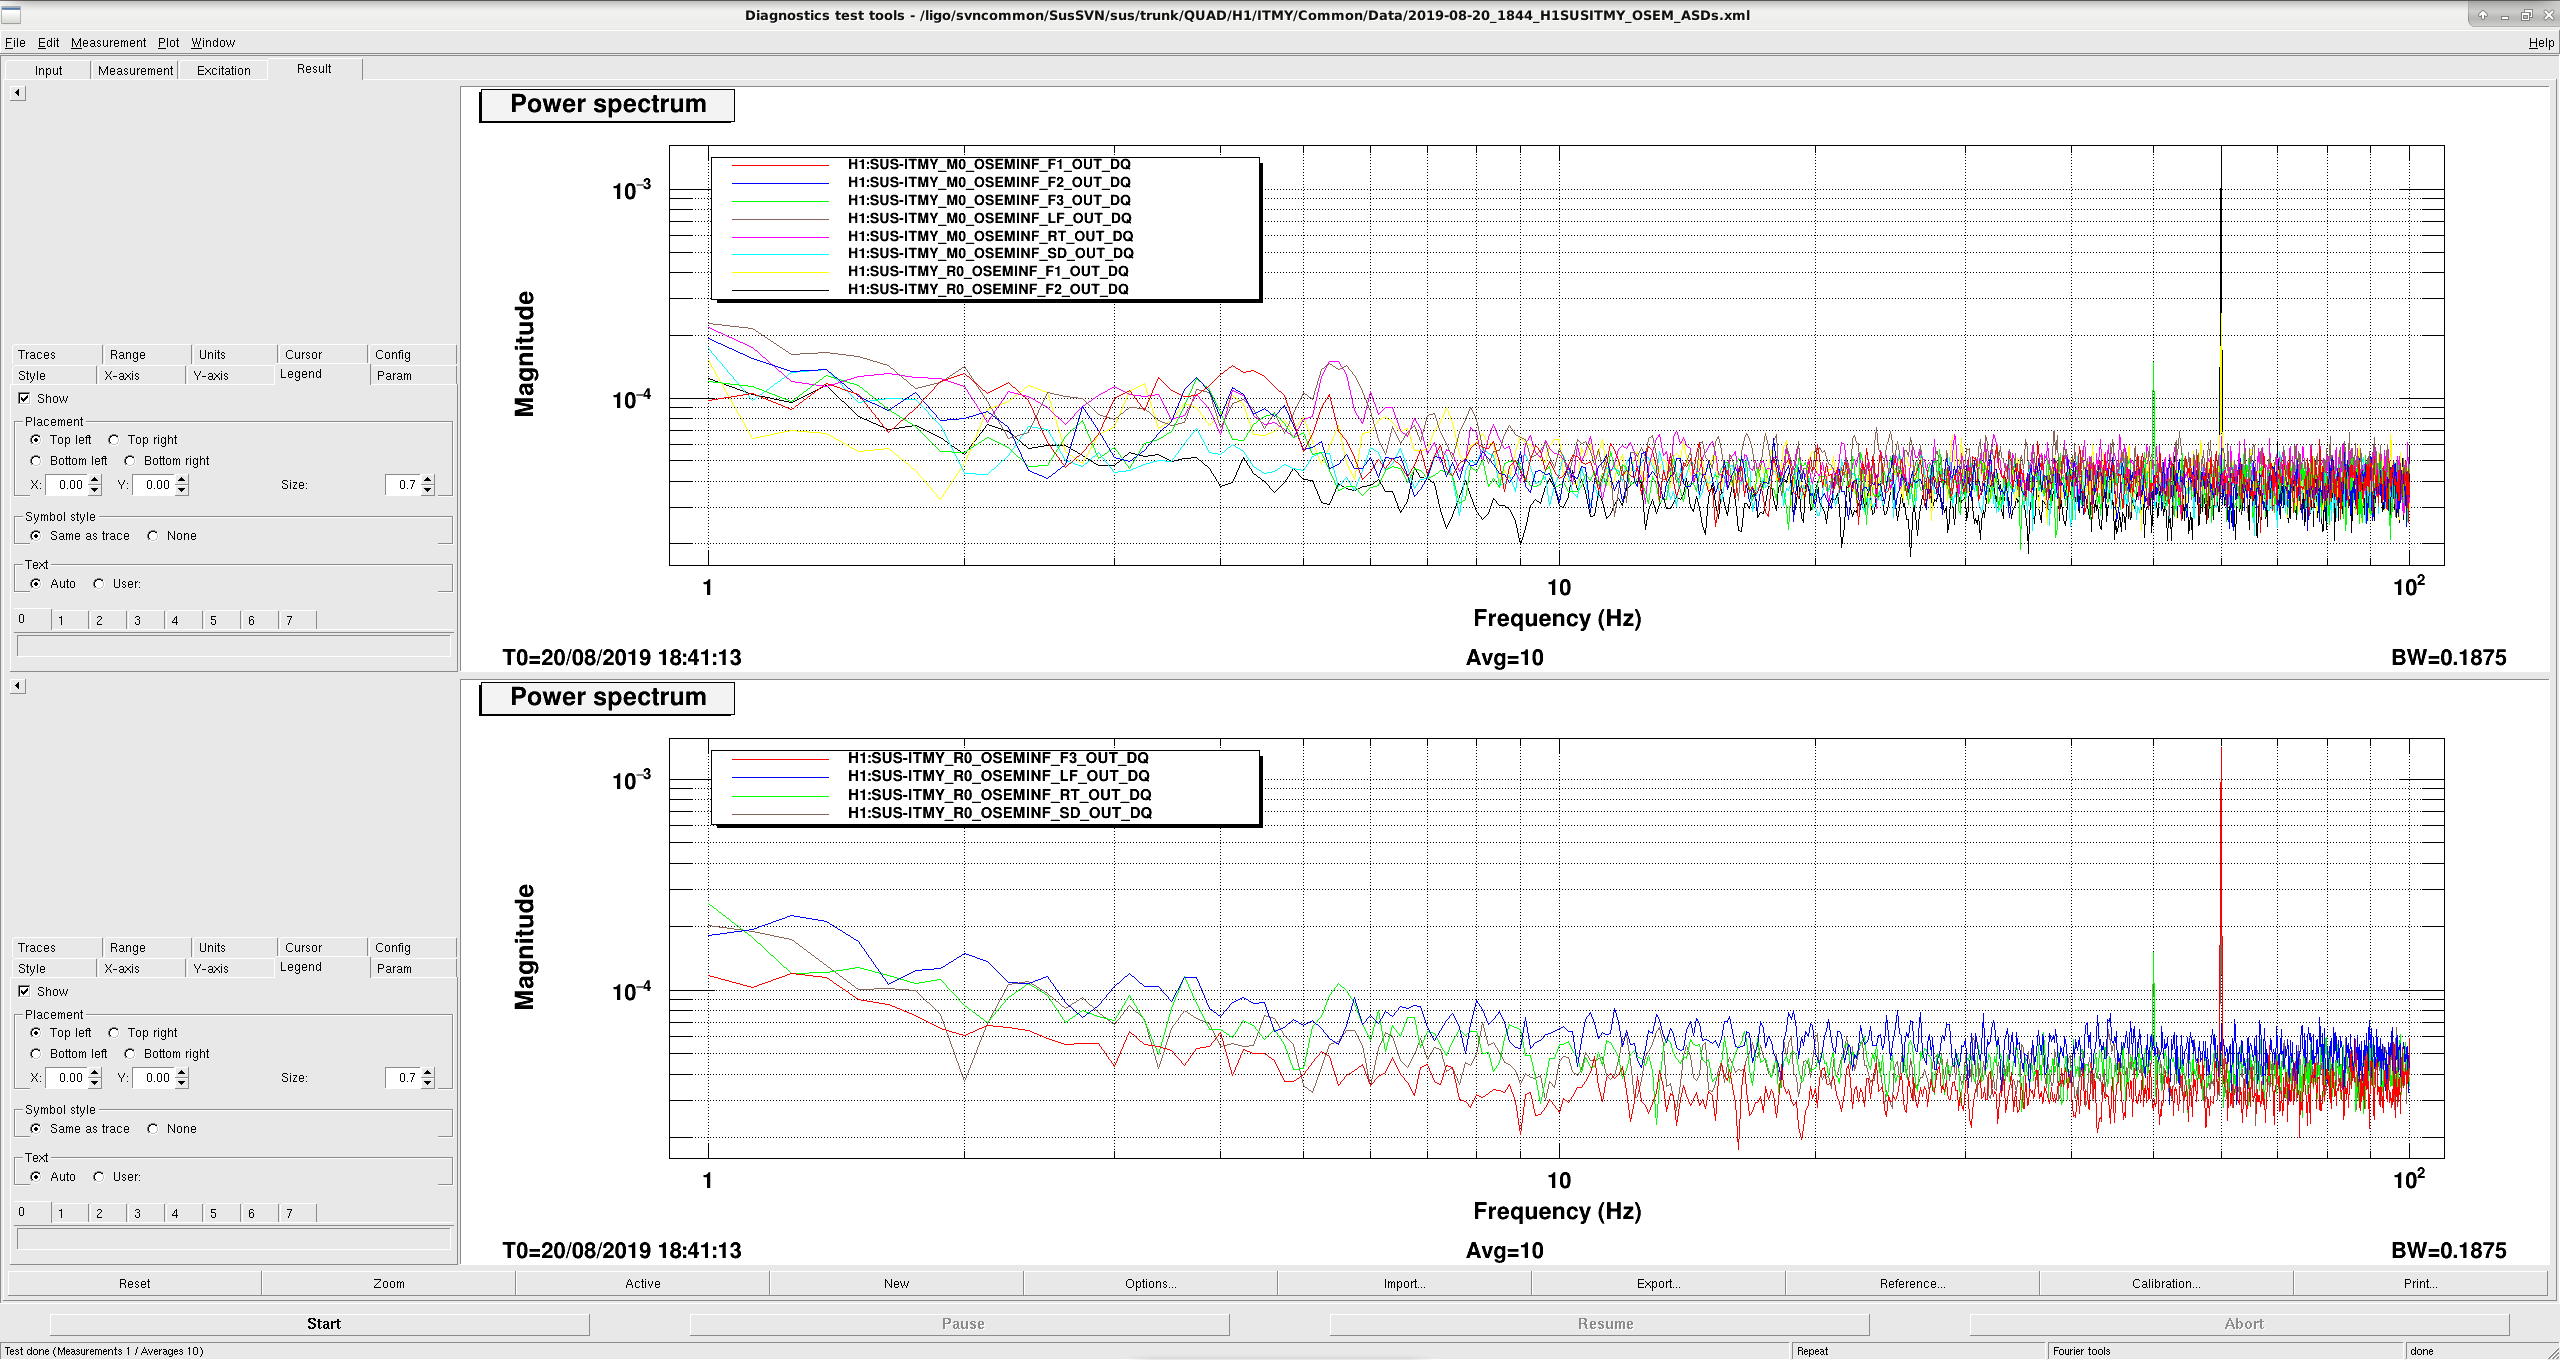2560x1360 pixels.
Task: Collapse the lower plot options panel arrow
Action: tap(17, 686)
